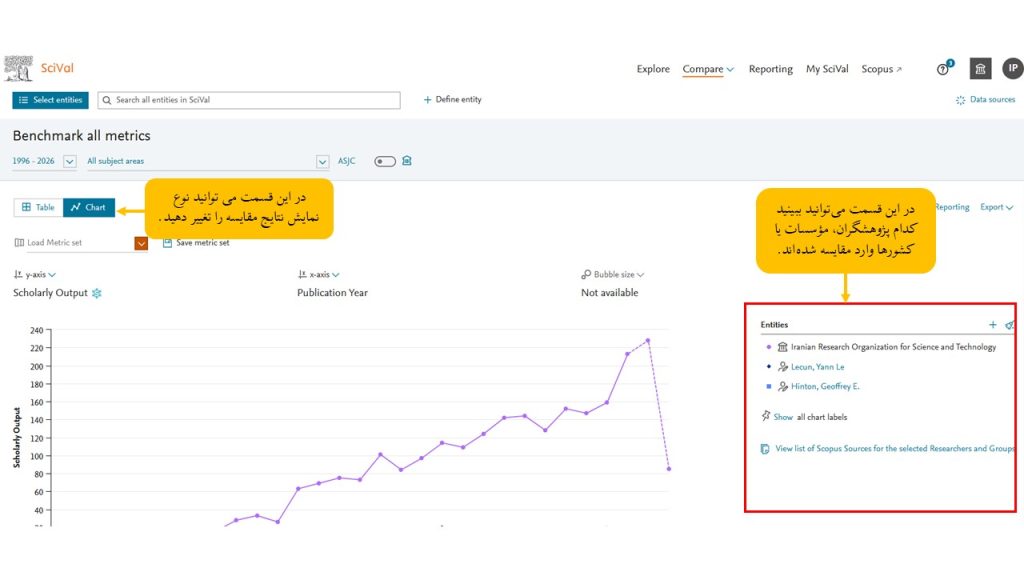This screenshot has width=1024, height=576.
Task: Toggle the ASJC switch
Action: 385,161
